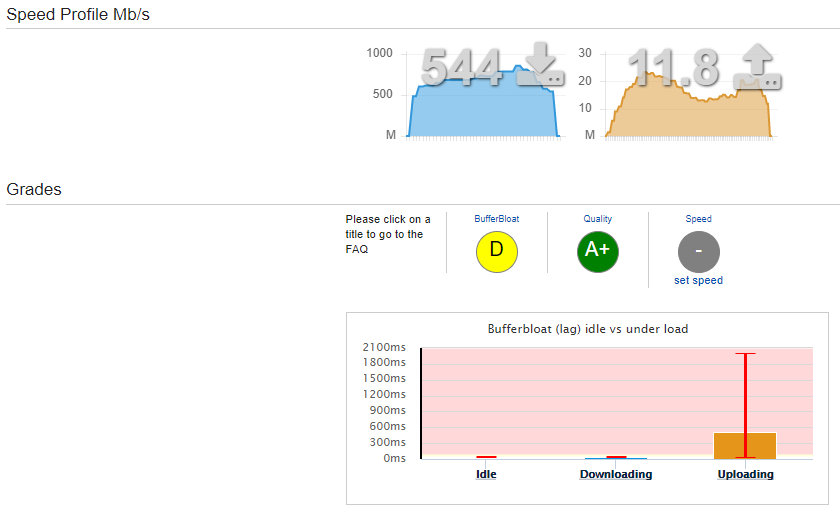This screenshot has width=840, height=517.
Task: Click the 544 download speed value
Action: click(461, 67)
